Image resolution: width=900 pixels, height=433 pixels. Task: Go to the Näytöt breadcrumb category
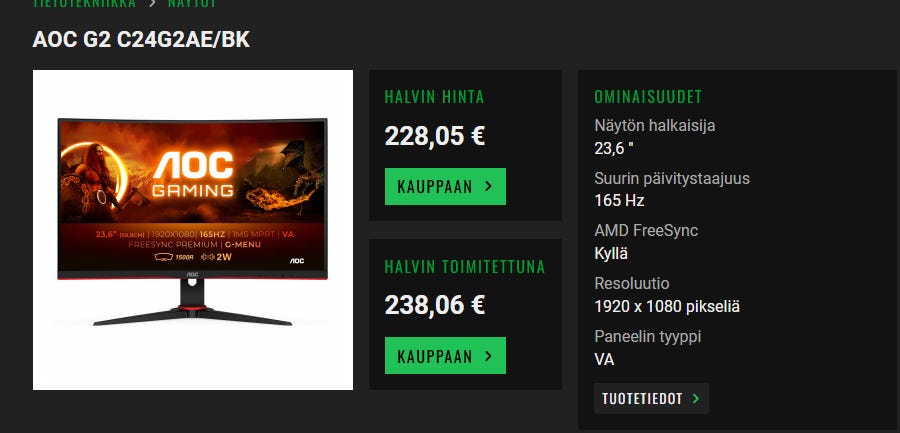pos(192,3)
